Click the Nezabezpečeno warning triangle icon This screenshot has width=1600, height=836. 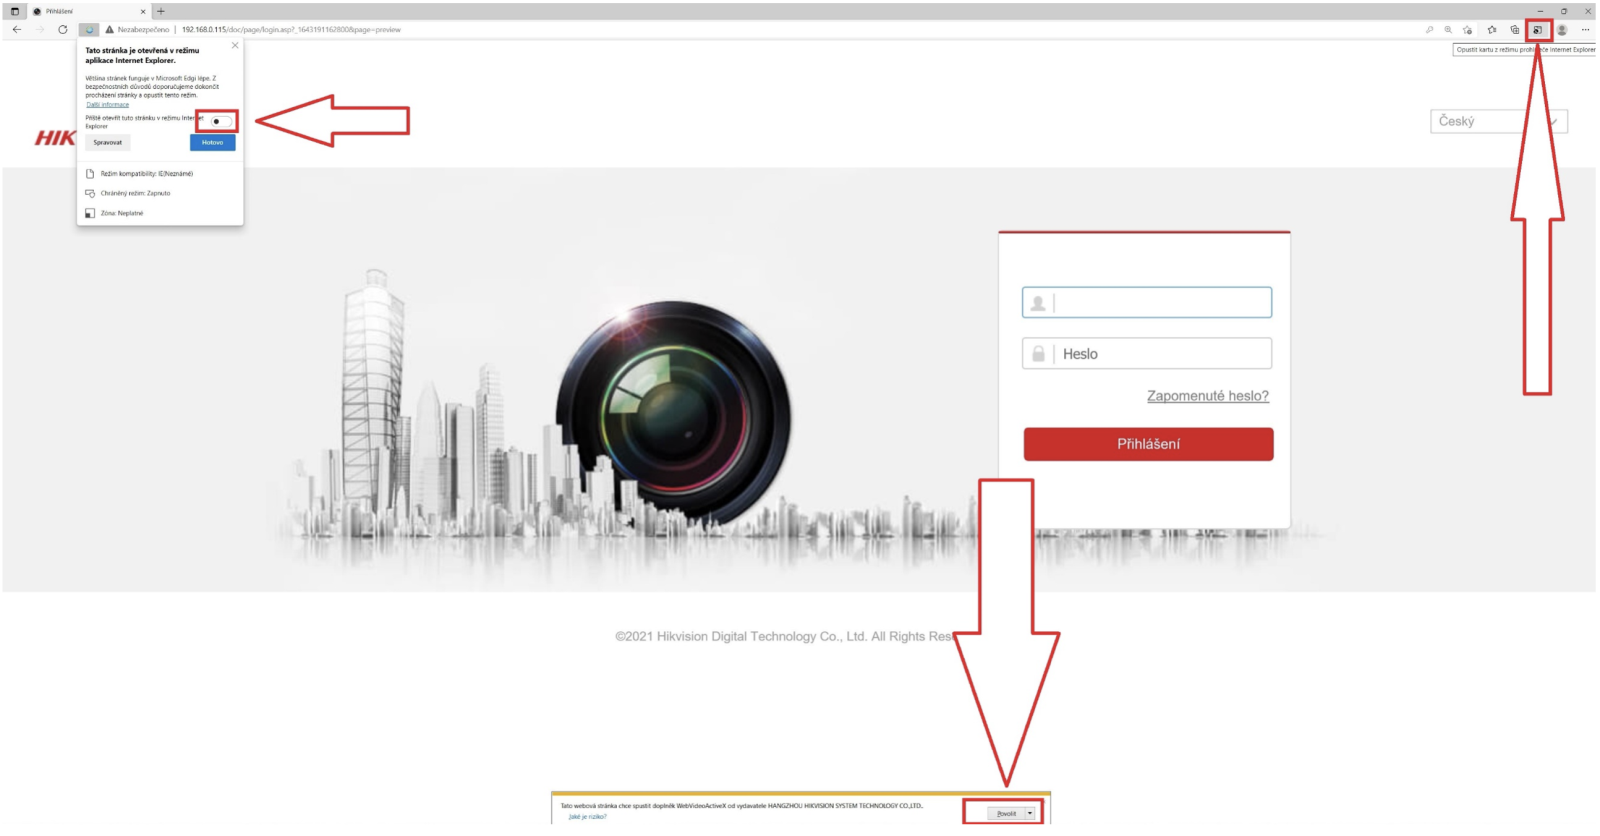pyautogui.click(x=110, y=30)
